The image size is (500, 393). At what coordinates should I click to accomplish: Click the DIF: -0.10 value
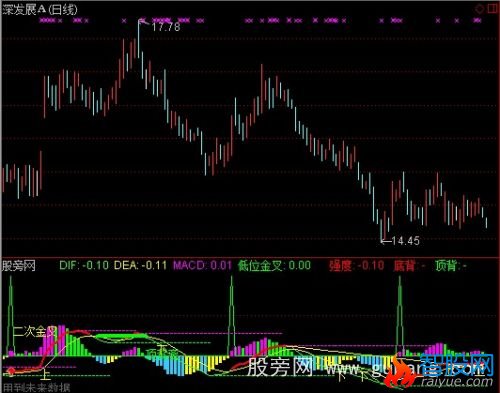click(x=84, y=265)
